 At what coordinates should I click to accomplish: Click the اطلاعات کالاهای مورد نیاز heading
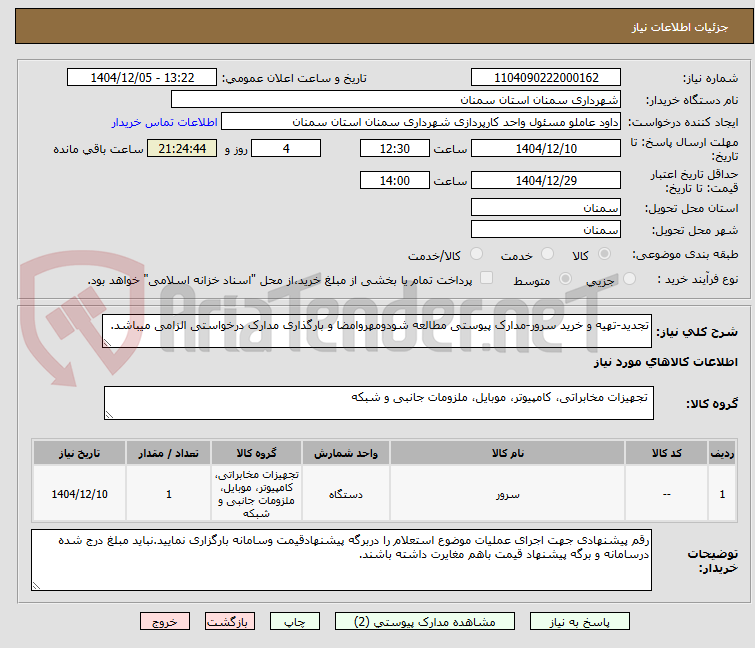(665, 362)
